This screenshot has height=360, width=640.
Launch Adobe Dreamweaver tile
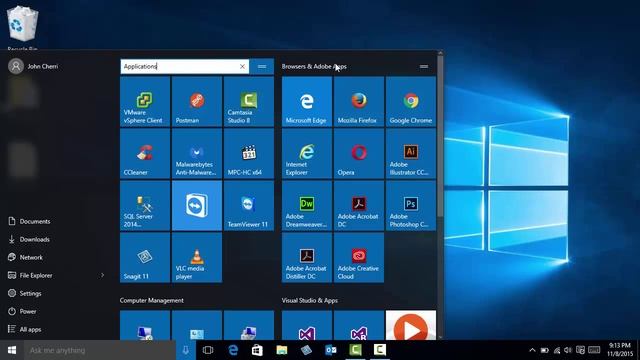(x=307, y=205)
